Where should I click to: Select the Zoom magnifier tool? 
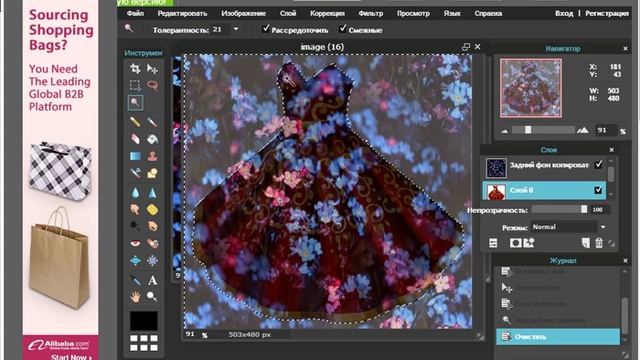(152, 296)
